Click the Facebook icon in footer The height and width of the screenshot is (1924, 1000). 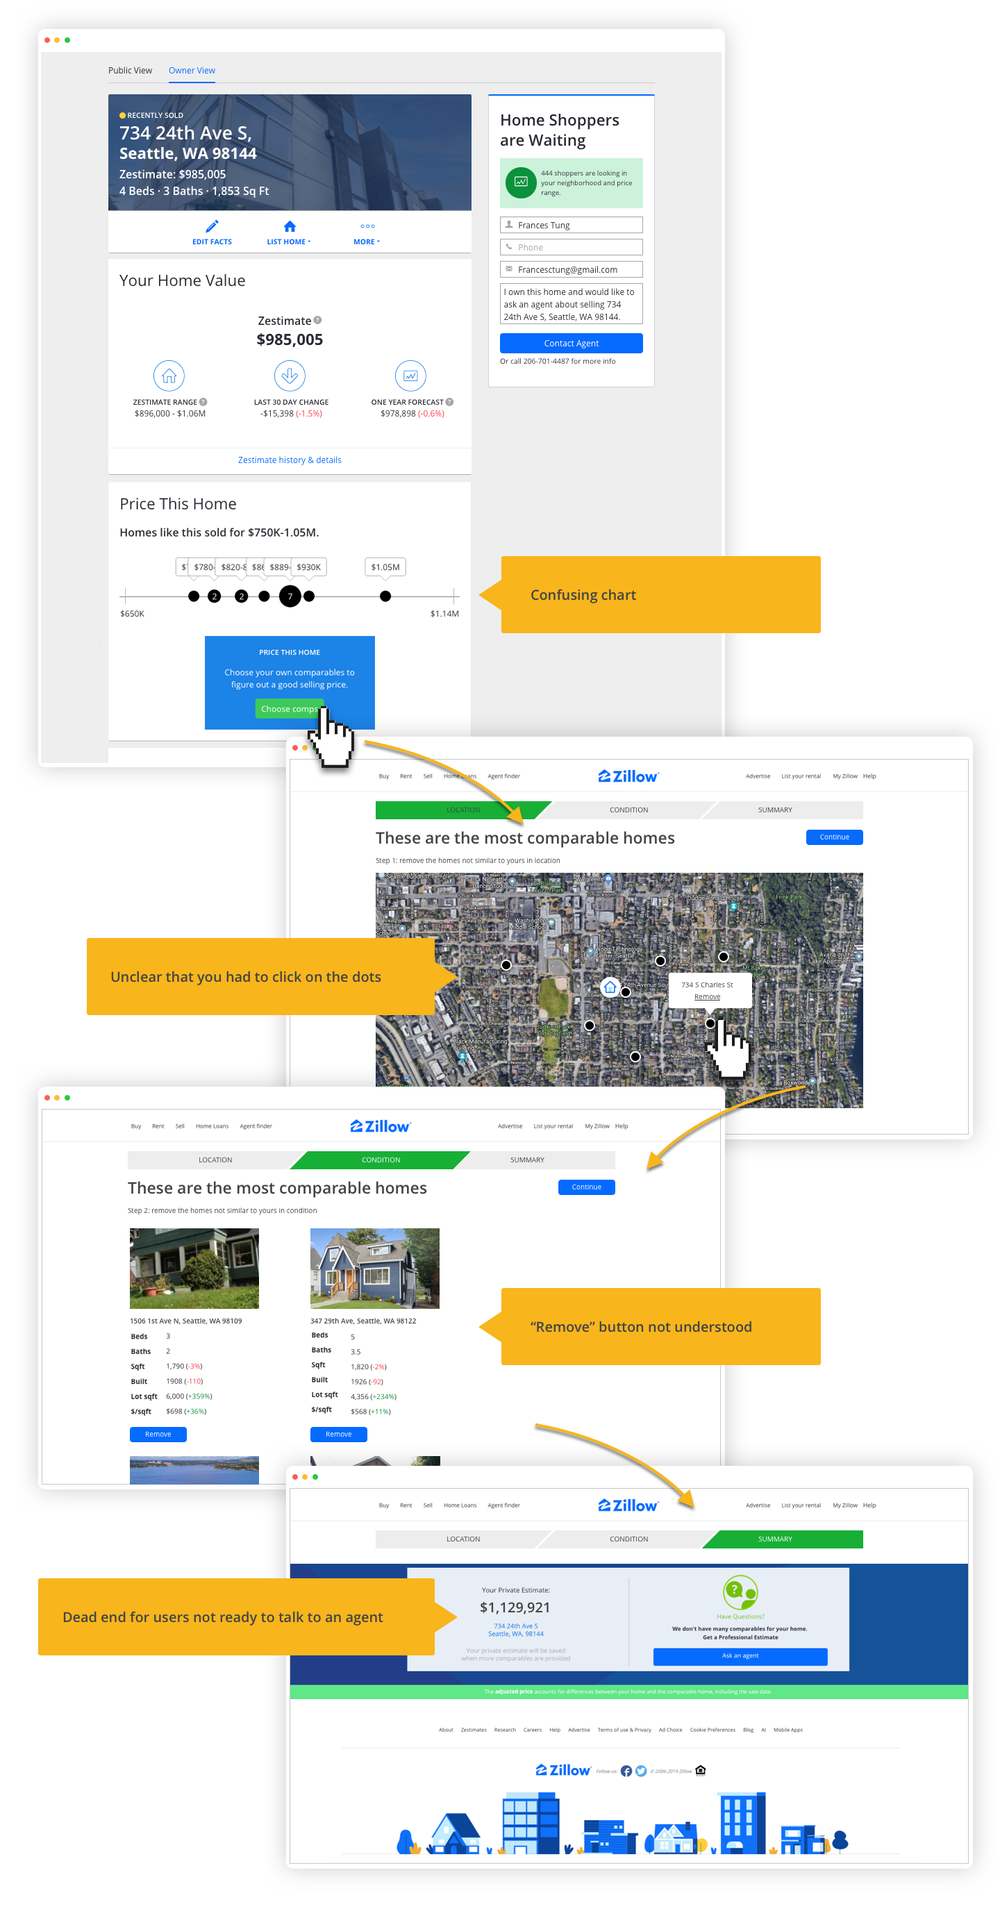626,1771
